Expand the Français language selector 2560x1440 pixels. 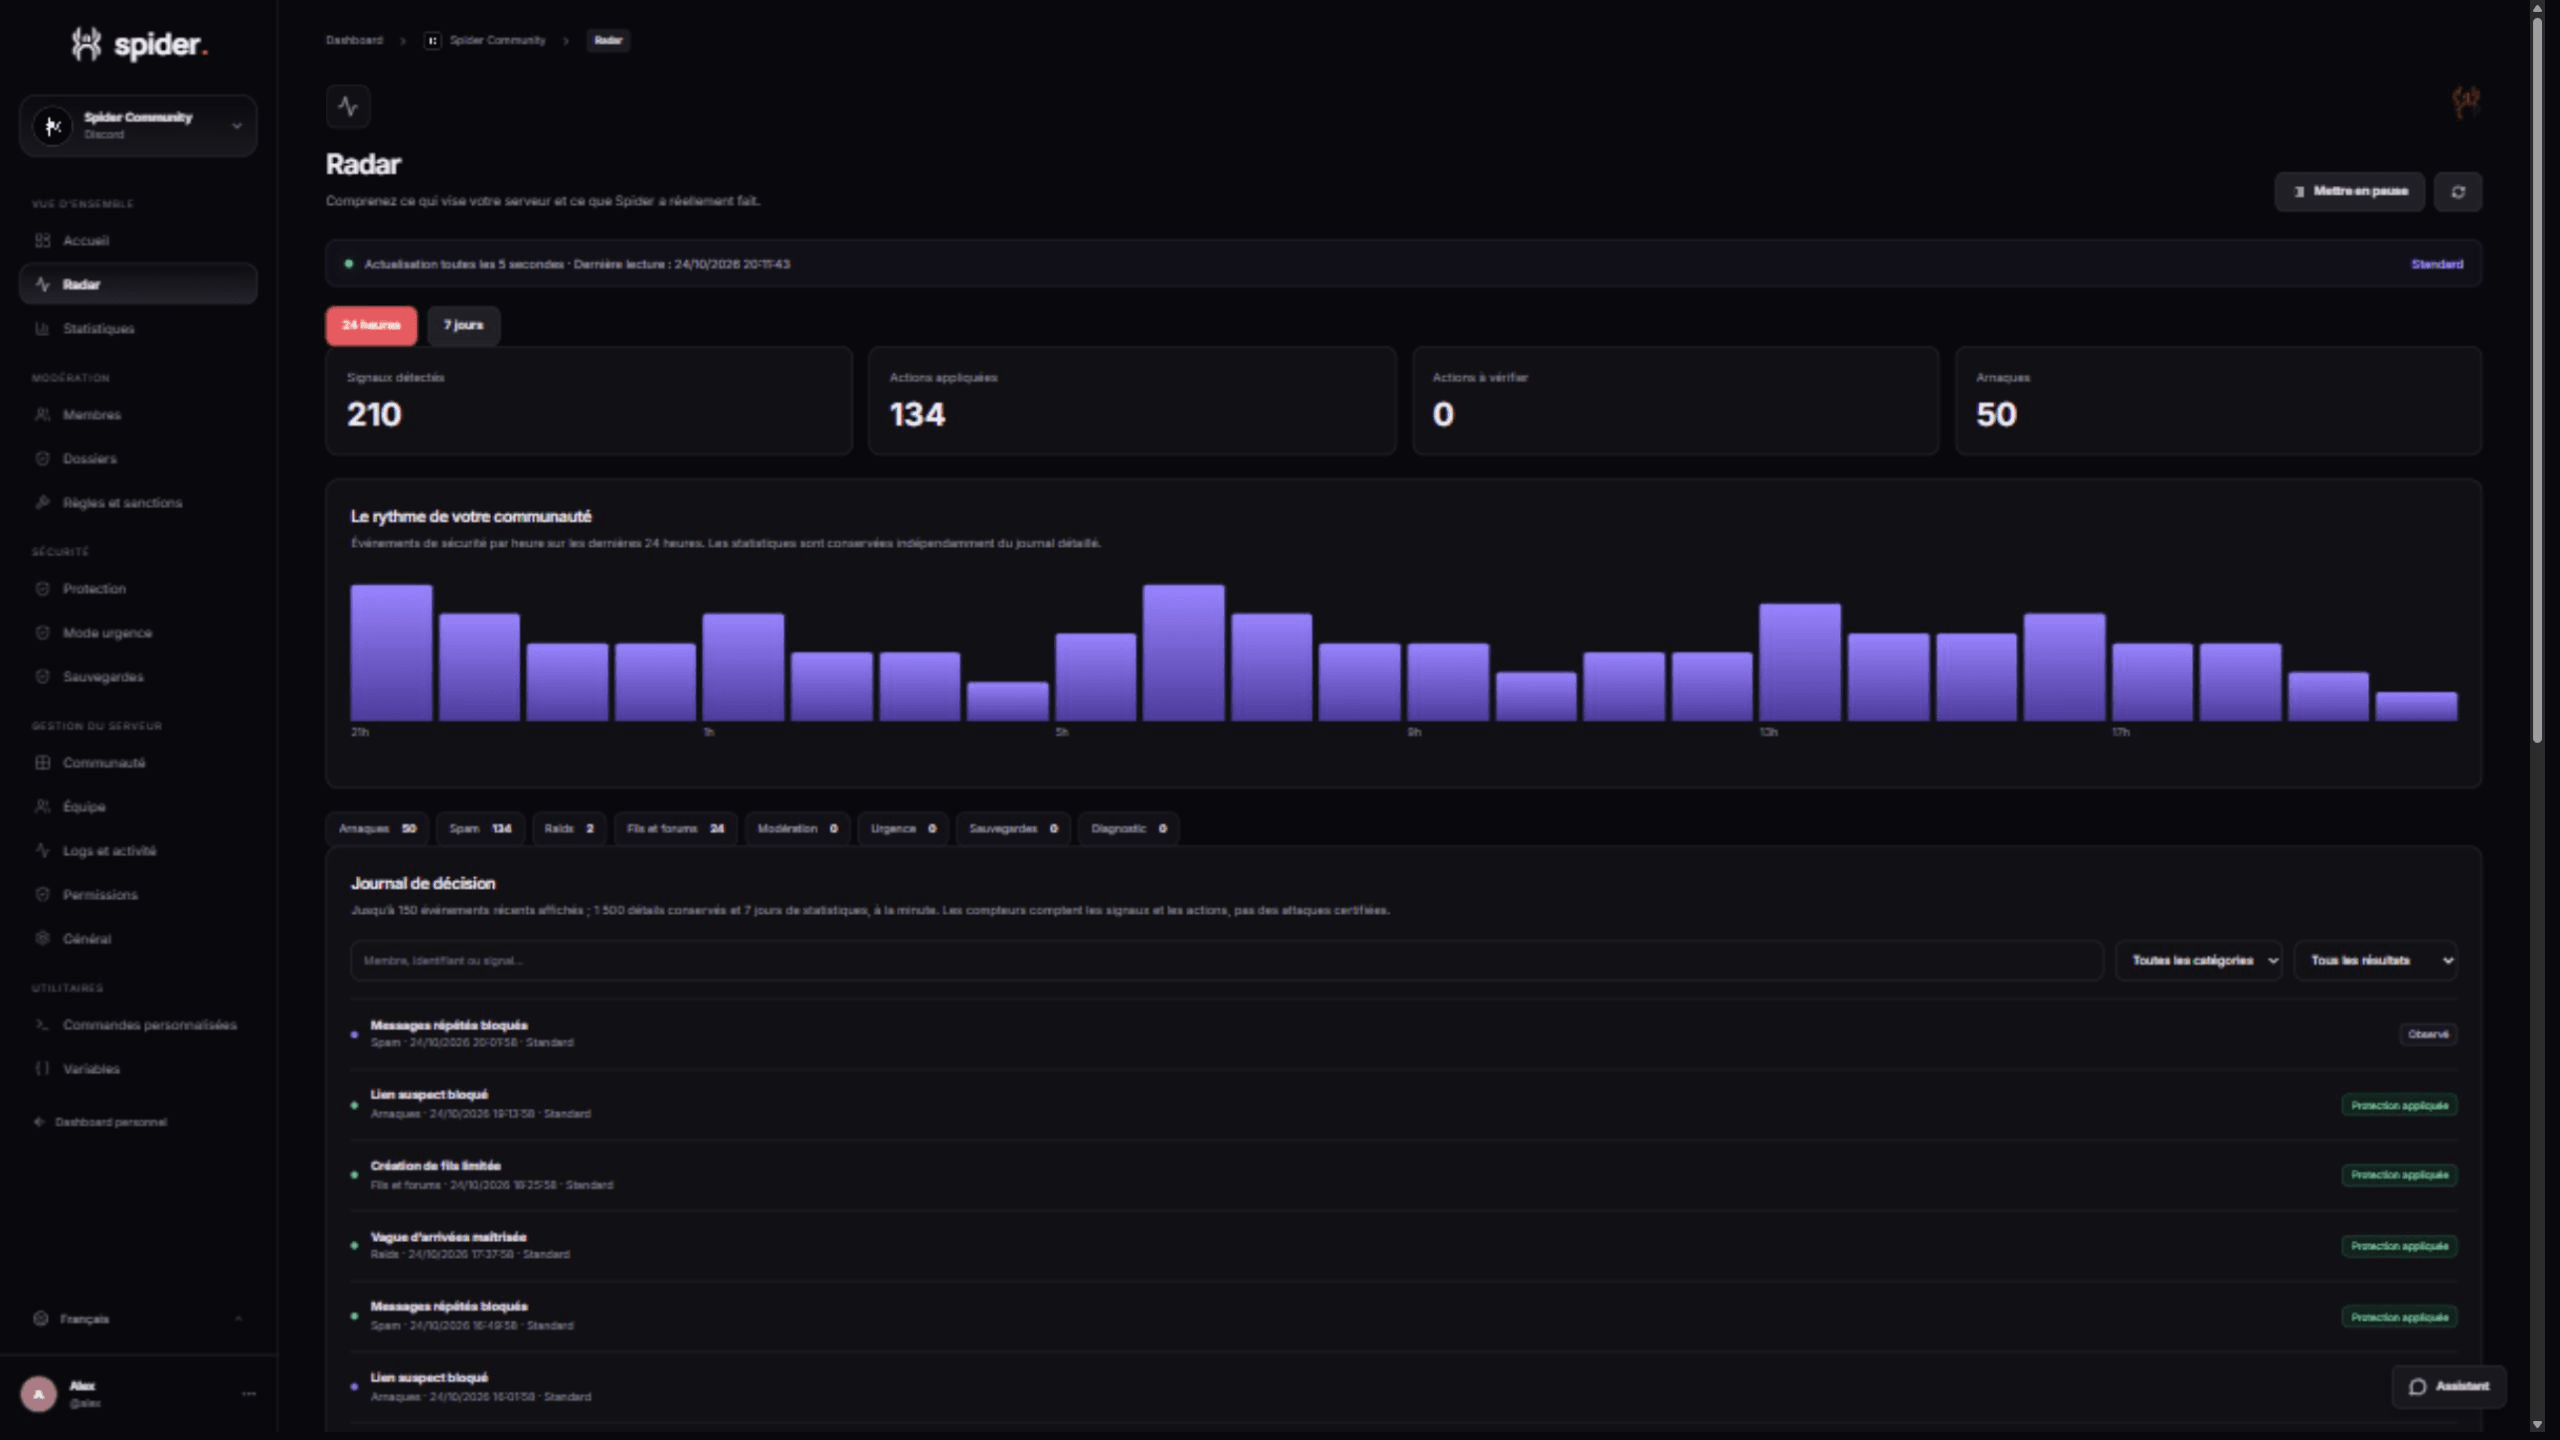click(x=138, y=1318)
